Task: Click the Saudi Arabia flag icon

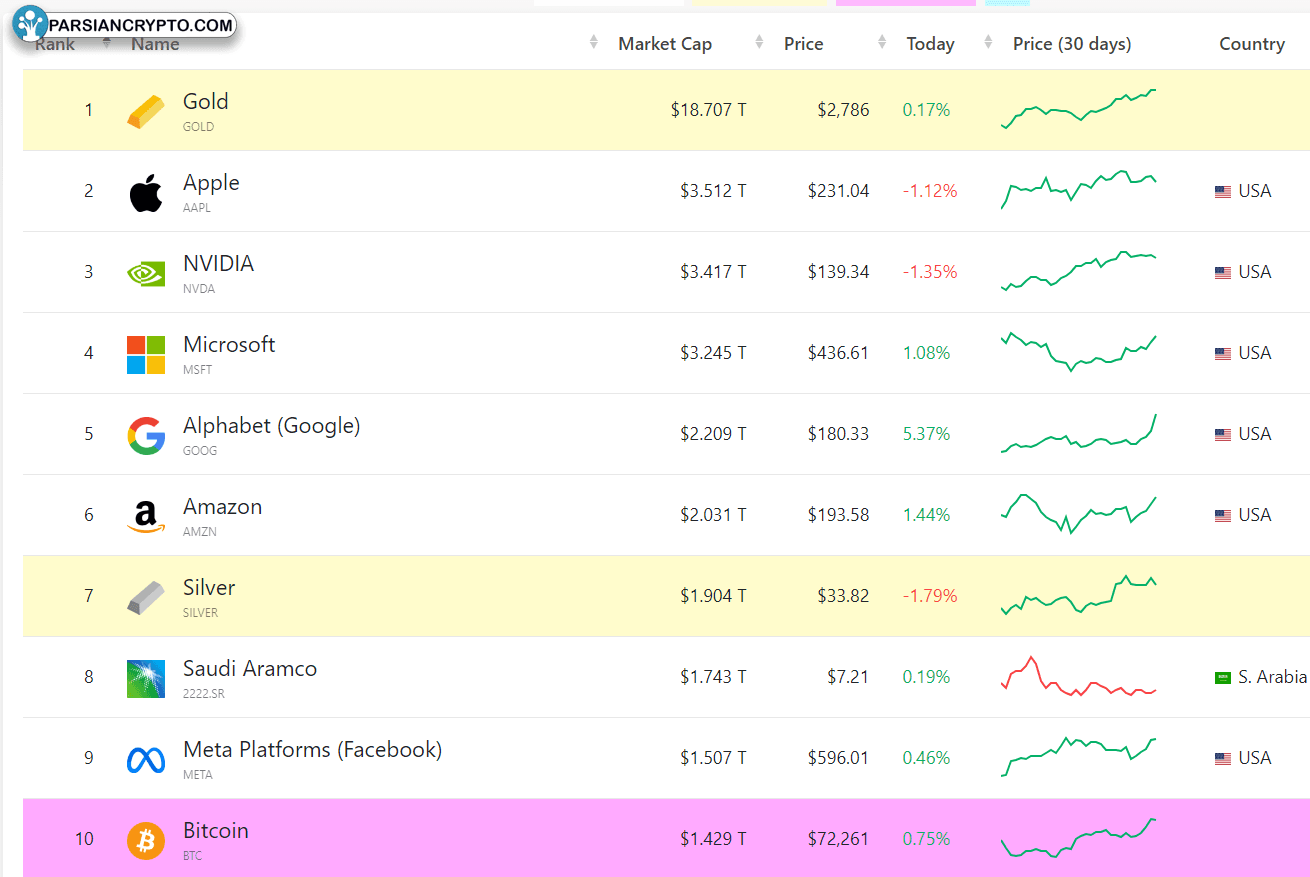Action: coord(1223,678)
